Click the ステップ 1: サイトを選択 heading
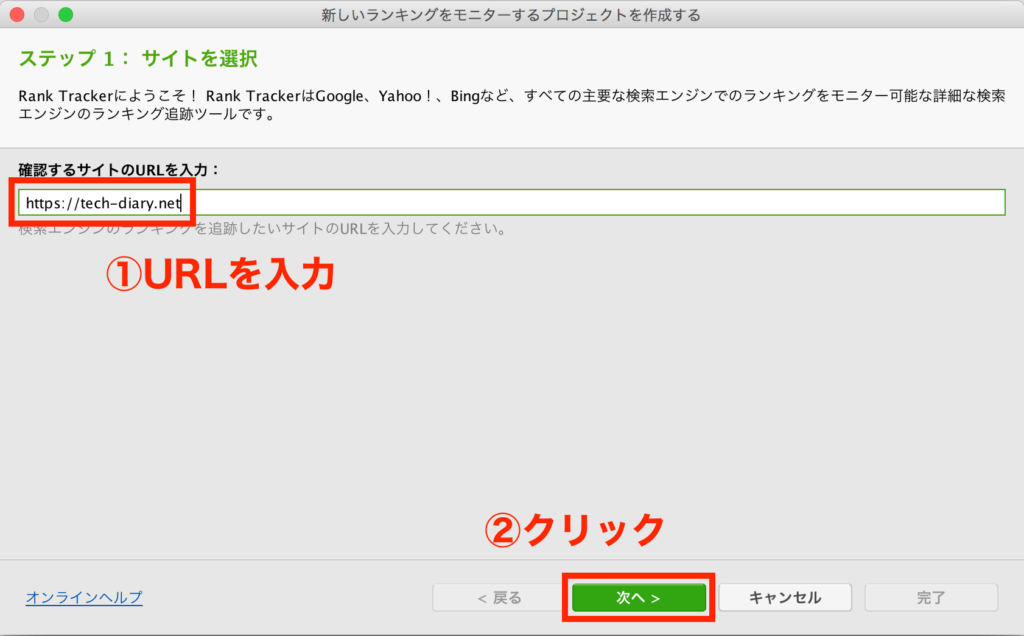This screenshot has width=1024, height=636. click(x=138, y=59)
